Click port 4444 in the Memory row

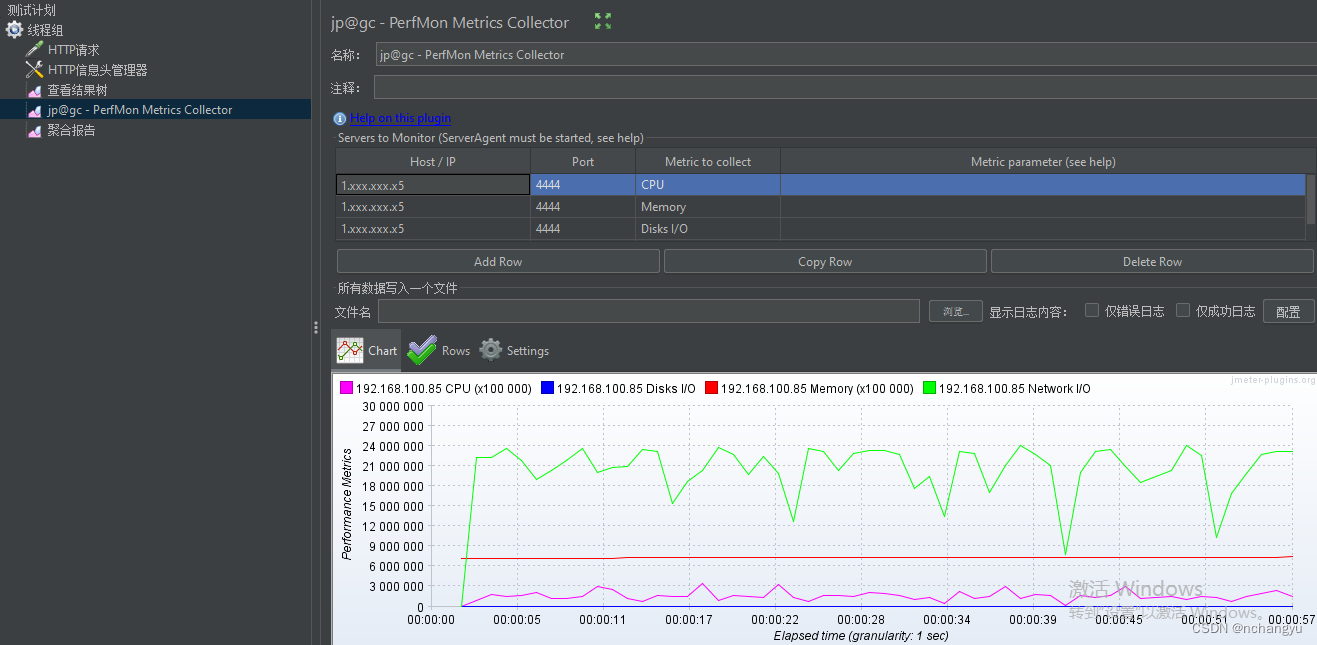(x=583, y=207)
